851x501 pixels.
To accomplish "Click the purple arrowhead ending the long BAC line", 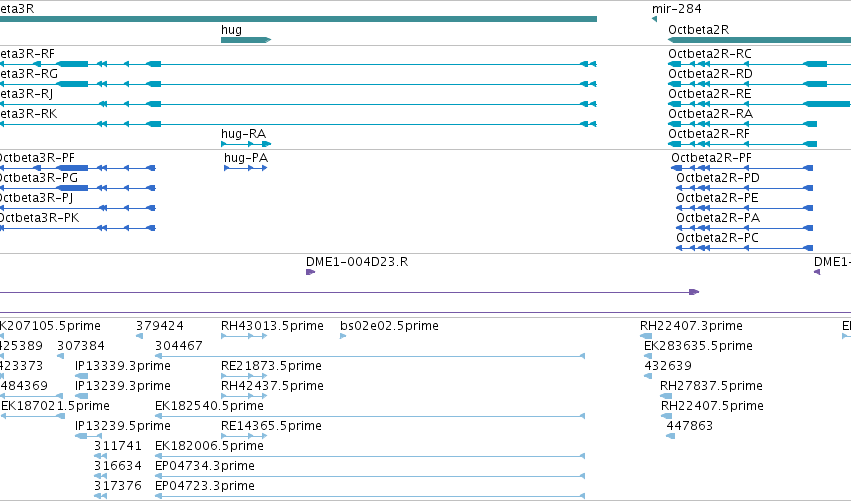I will click(694, 292).
